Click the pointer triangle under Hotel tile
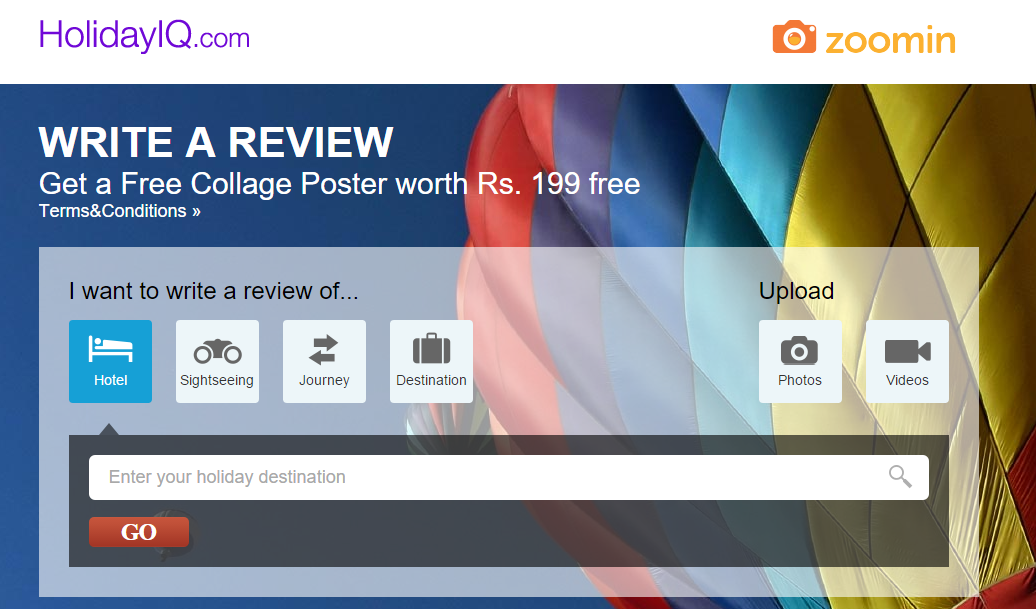The width and height of the screenshot is (1036, 609). (109, 429)
